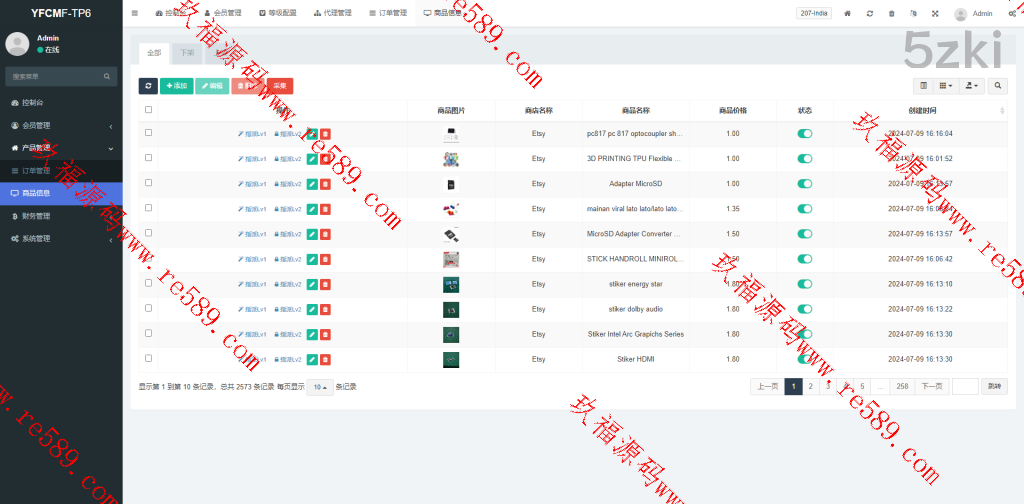Check the select-all checkbox in table header
The width and height of the screenshot is (1024, 504).
click(149, 110)
